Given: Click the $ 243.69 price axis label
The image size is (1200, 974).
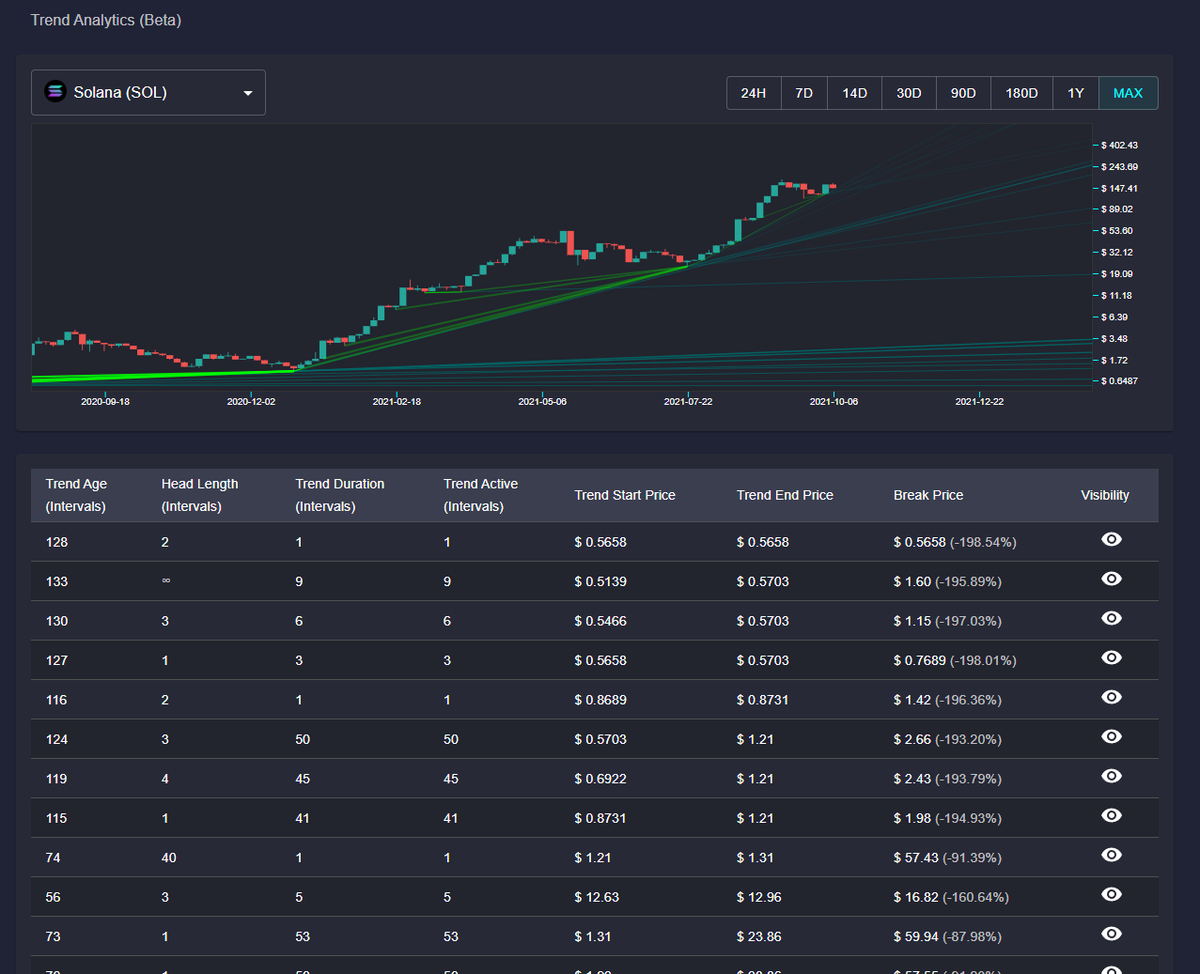Looking at the screenshot, I should pyautogui.click(x=1119, y=166).
